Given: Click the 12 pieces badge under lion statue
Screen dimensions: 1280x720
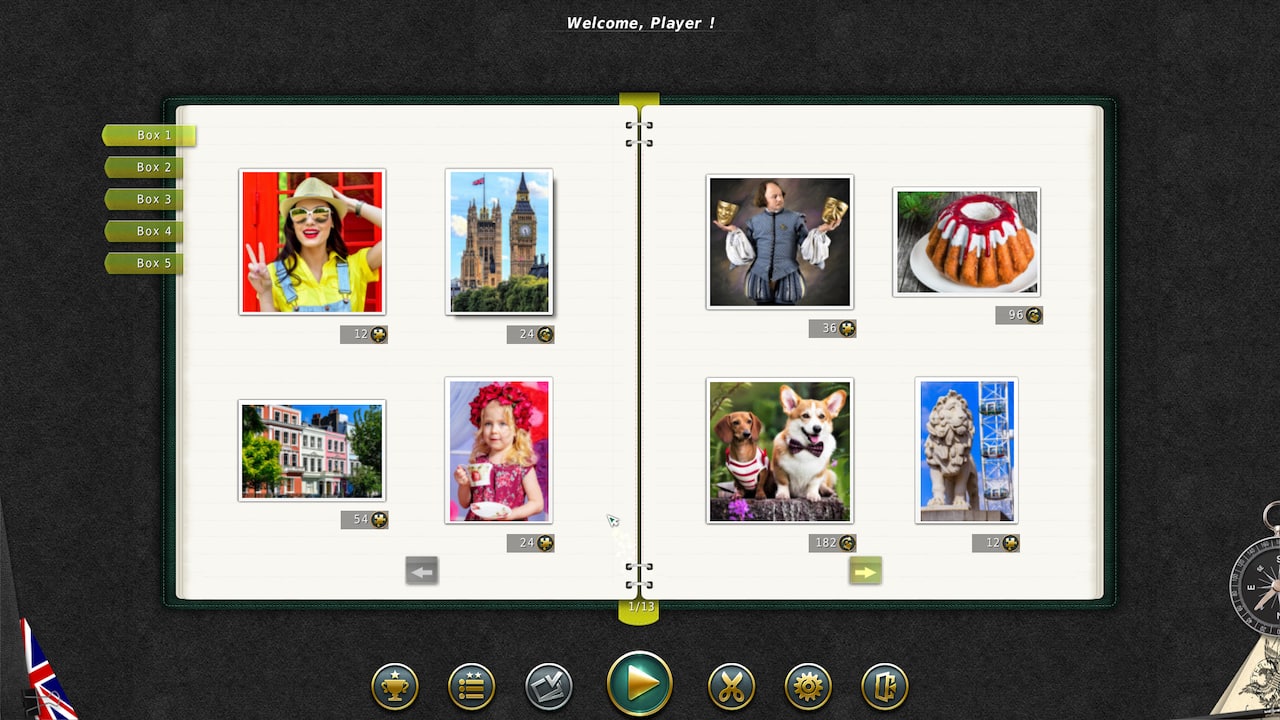Looking at the screenshot, I should click(x=996, y=543).
